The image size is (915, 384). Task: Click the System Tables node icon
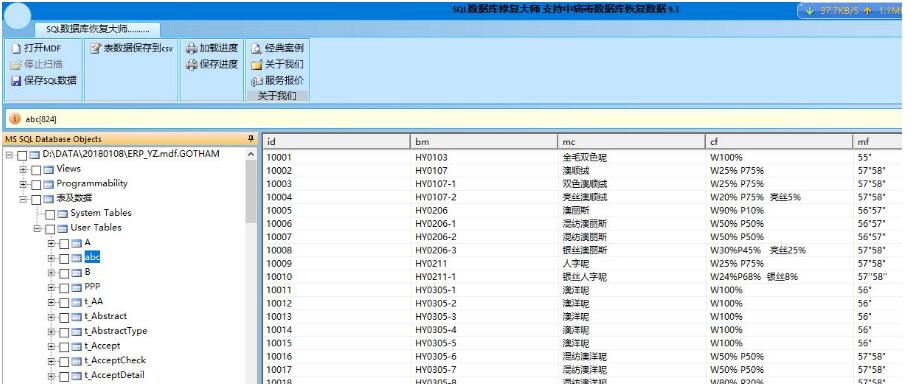click(62, 214)
